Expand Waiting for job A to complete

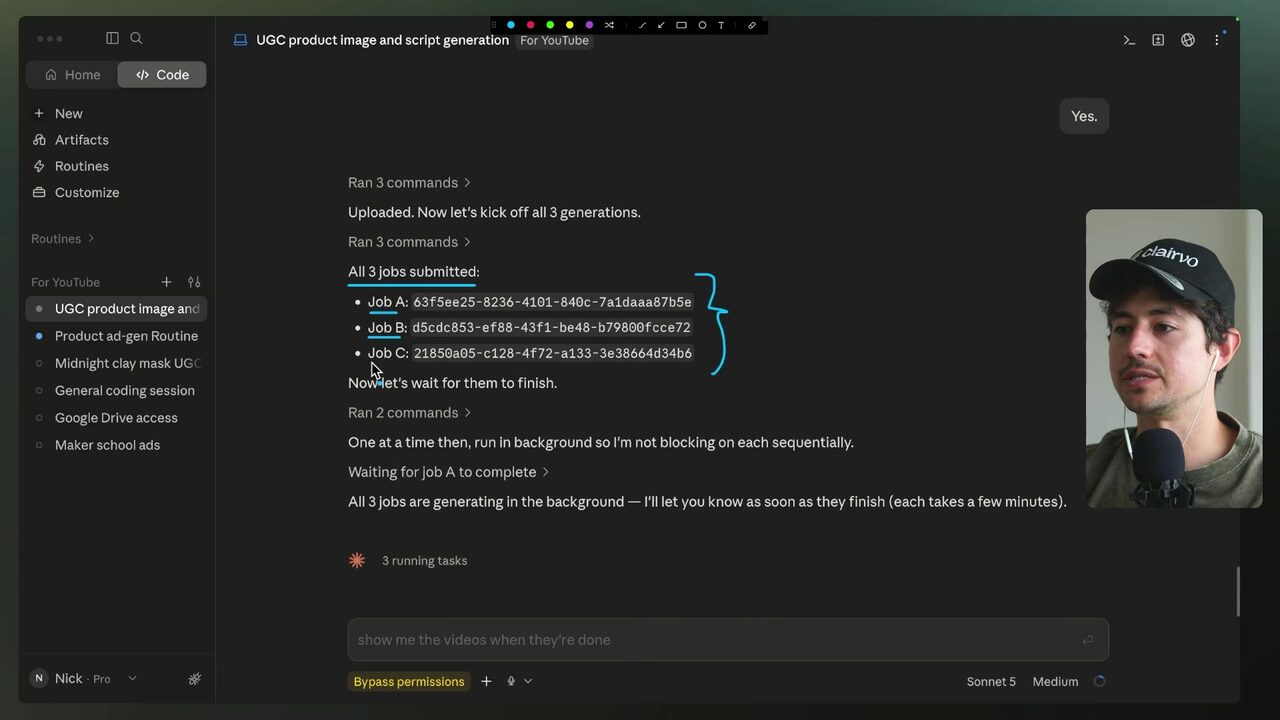pyautogui.click(x=449, y=472)
